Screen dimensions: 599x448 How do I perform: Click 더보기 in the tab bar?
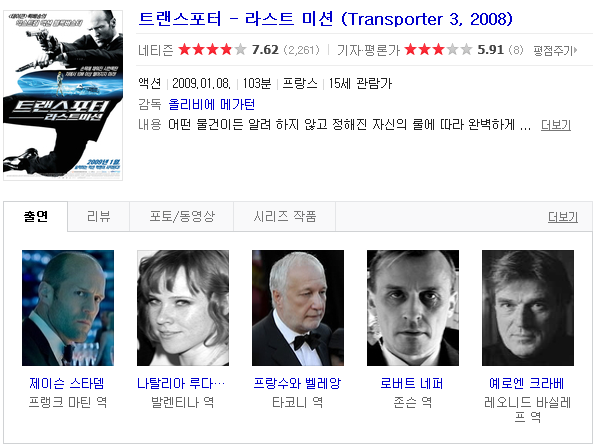pyautogui.click(x=563, y=217)
